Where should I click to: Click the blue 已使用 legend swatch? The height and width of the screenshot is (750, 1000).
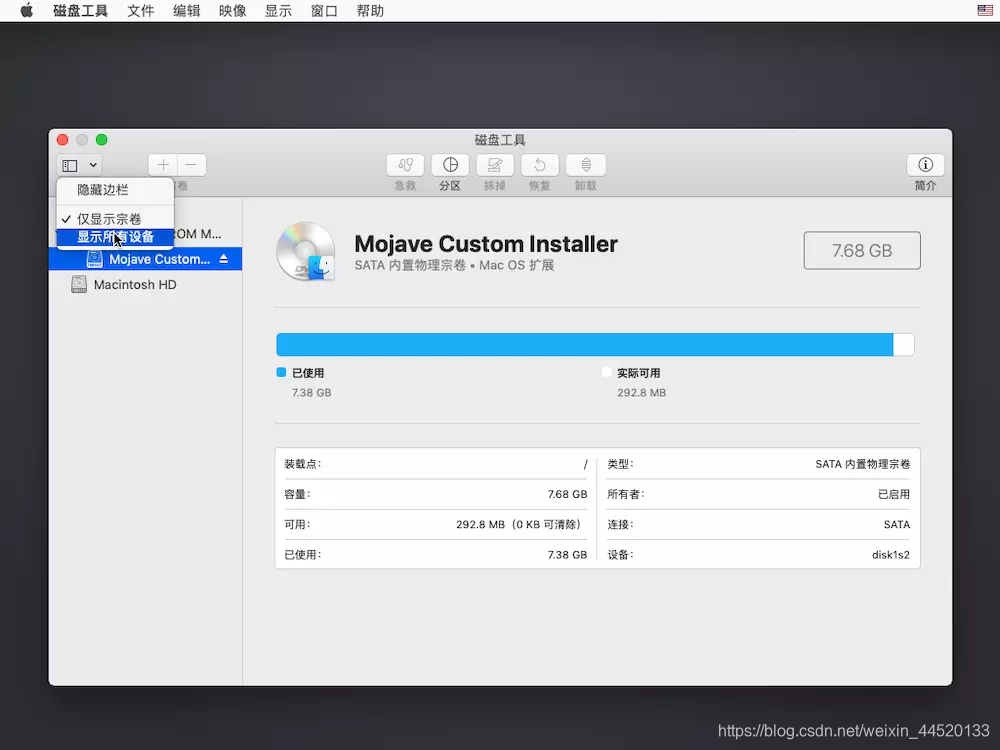[x=281, y=372]
